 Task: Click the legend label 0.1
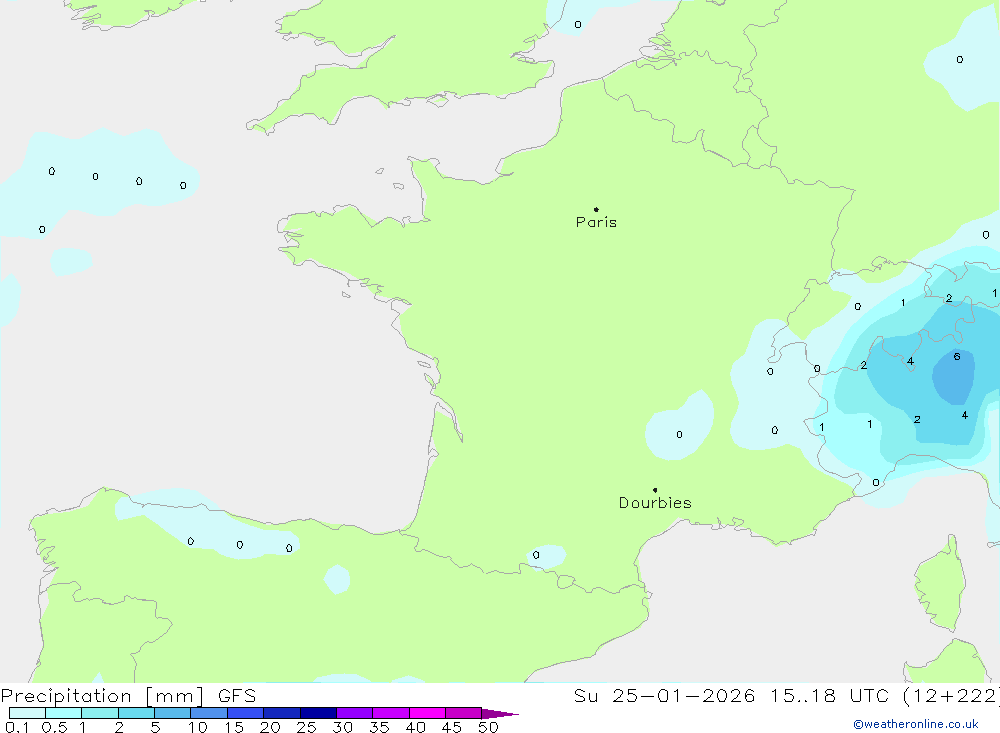coord(17,727)
